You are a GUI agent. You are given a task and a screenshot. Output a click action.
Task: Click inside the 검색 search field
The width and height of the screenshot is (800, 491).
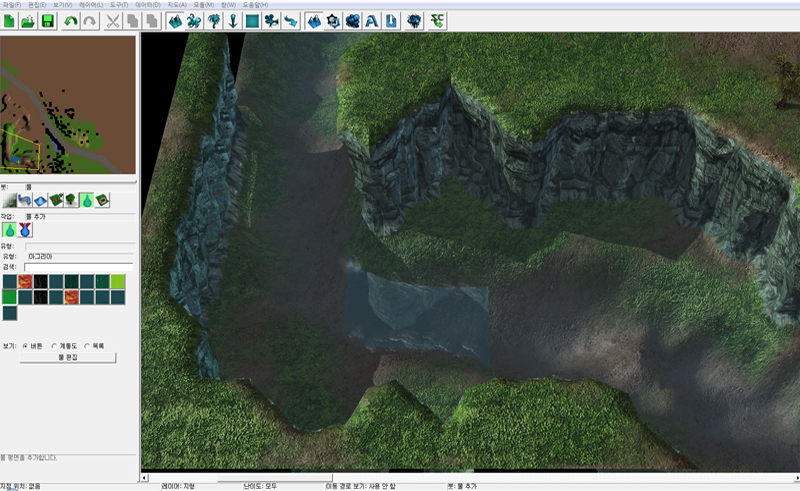[79, 267]
